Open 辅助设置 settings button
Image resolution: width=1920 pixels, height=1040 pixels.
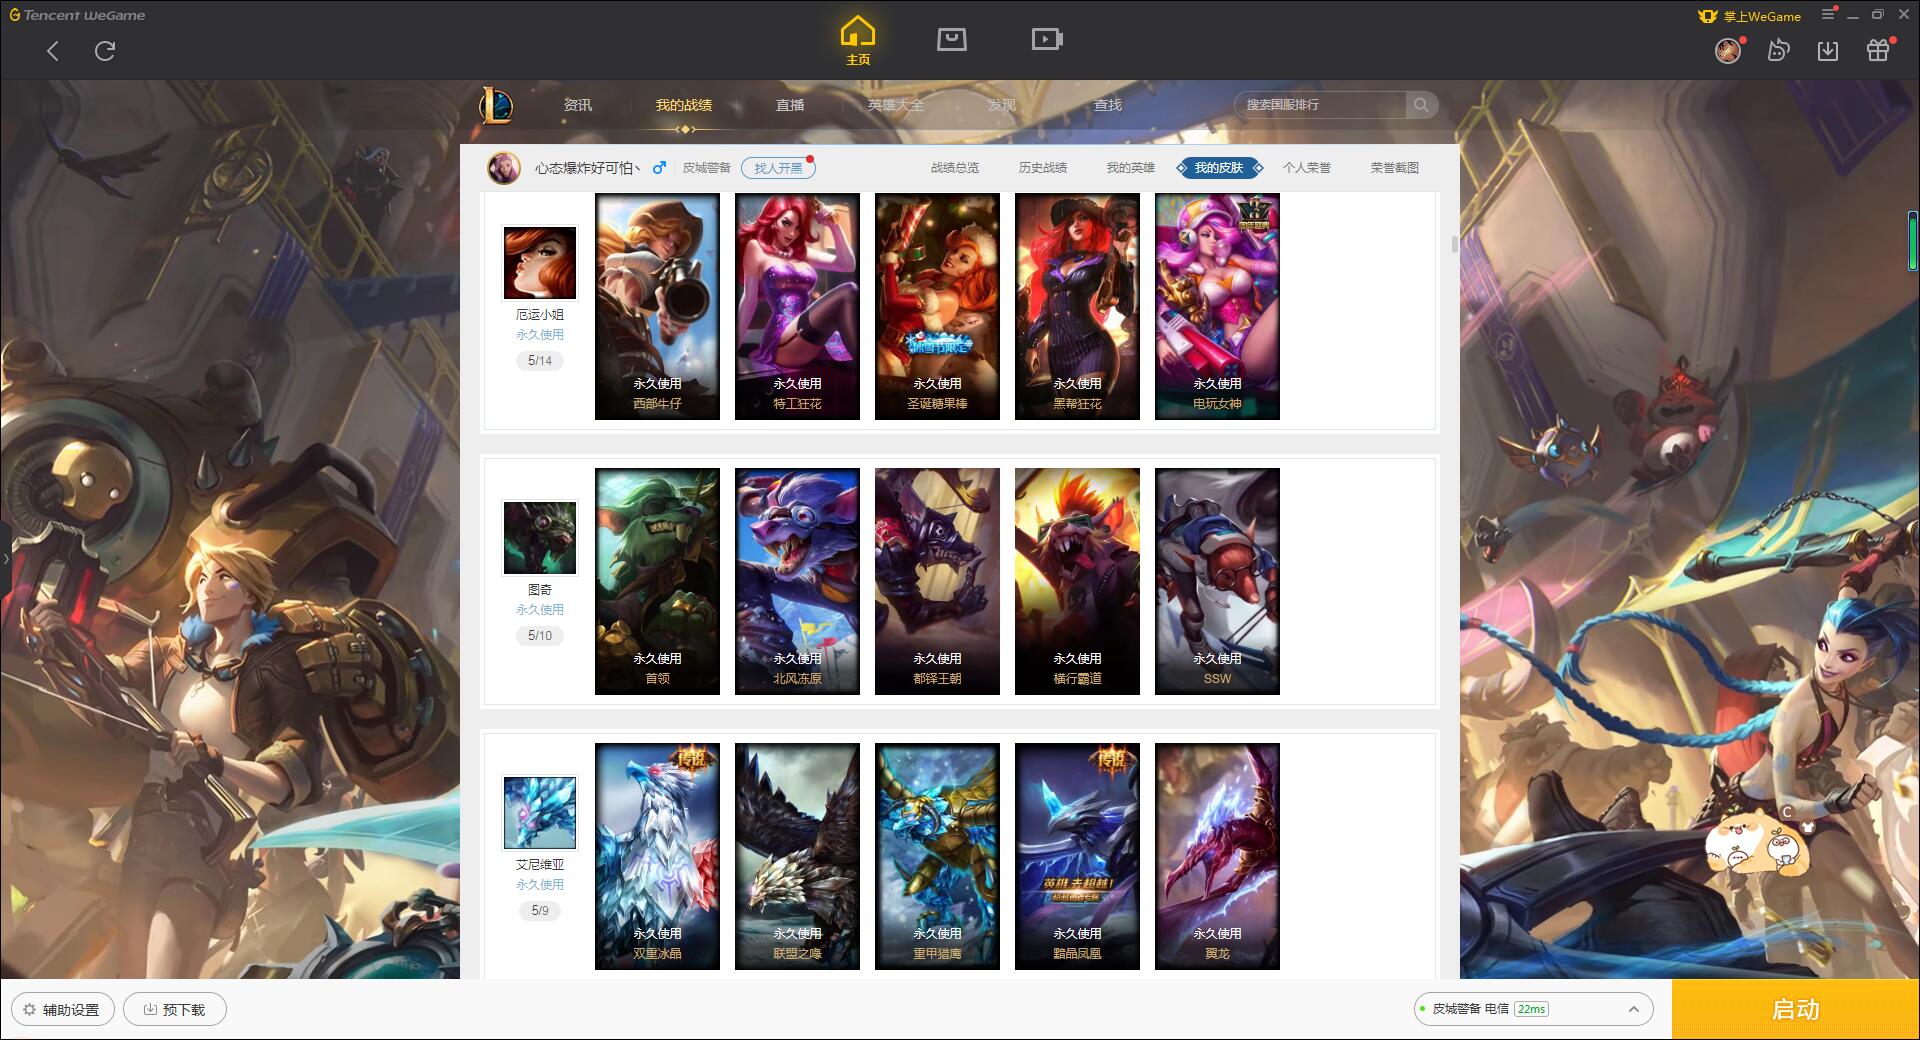click(x=63, y=1009)
